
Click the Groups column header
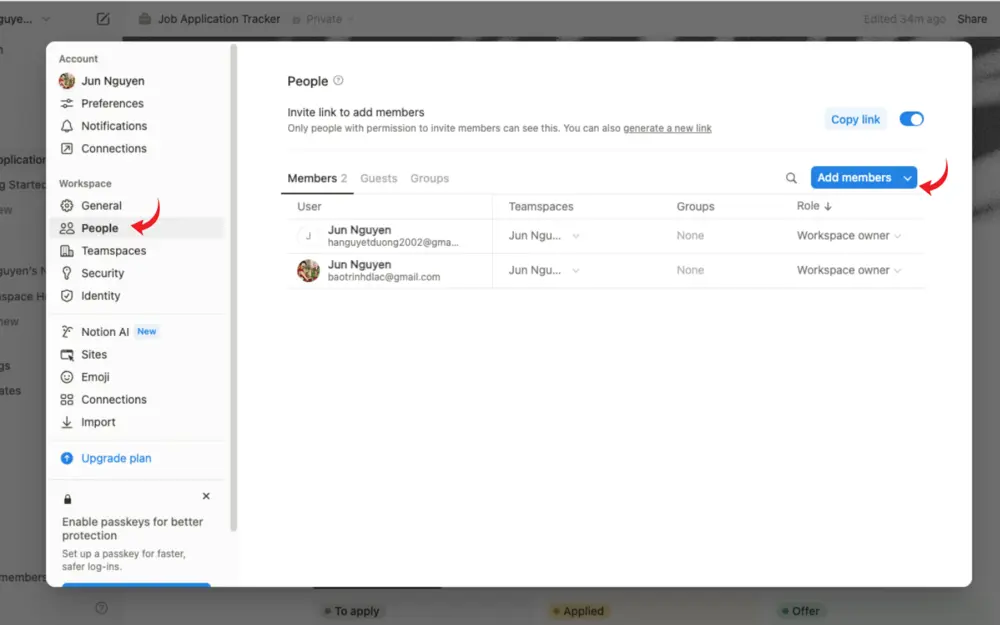tap(695, 207)
